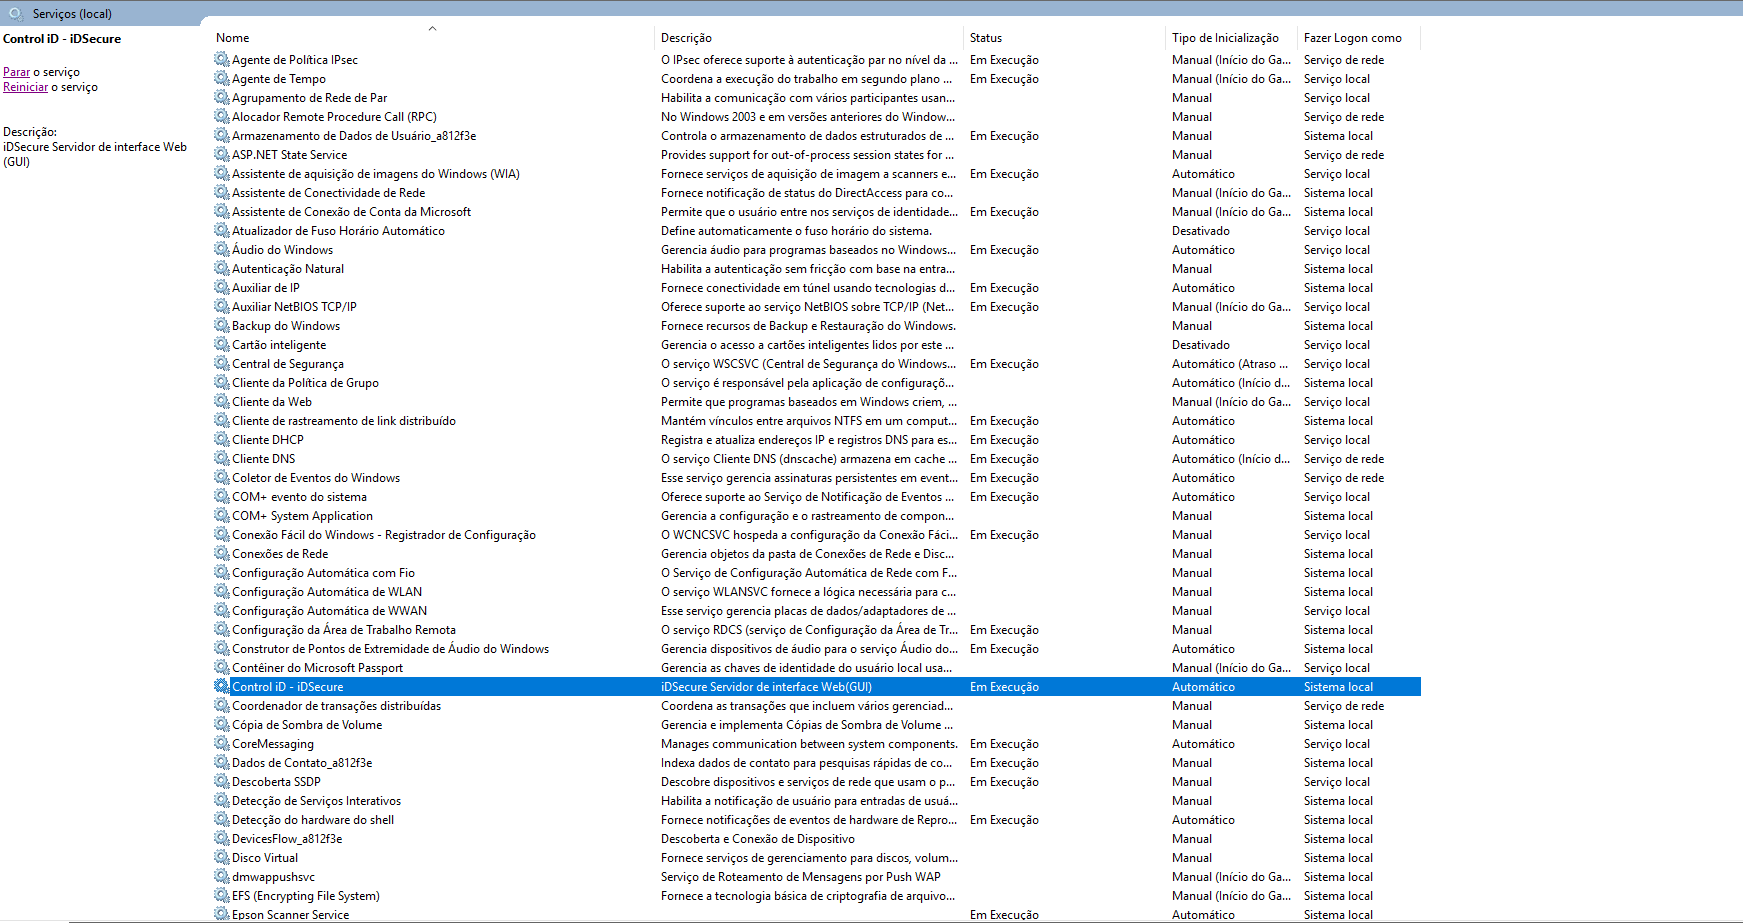
Task: Click the gear icon next to Agente de Tempo
Action: [221, 79]
